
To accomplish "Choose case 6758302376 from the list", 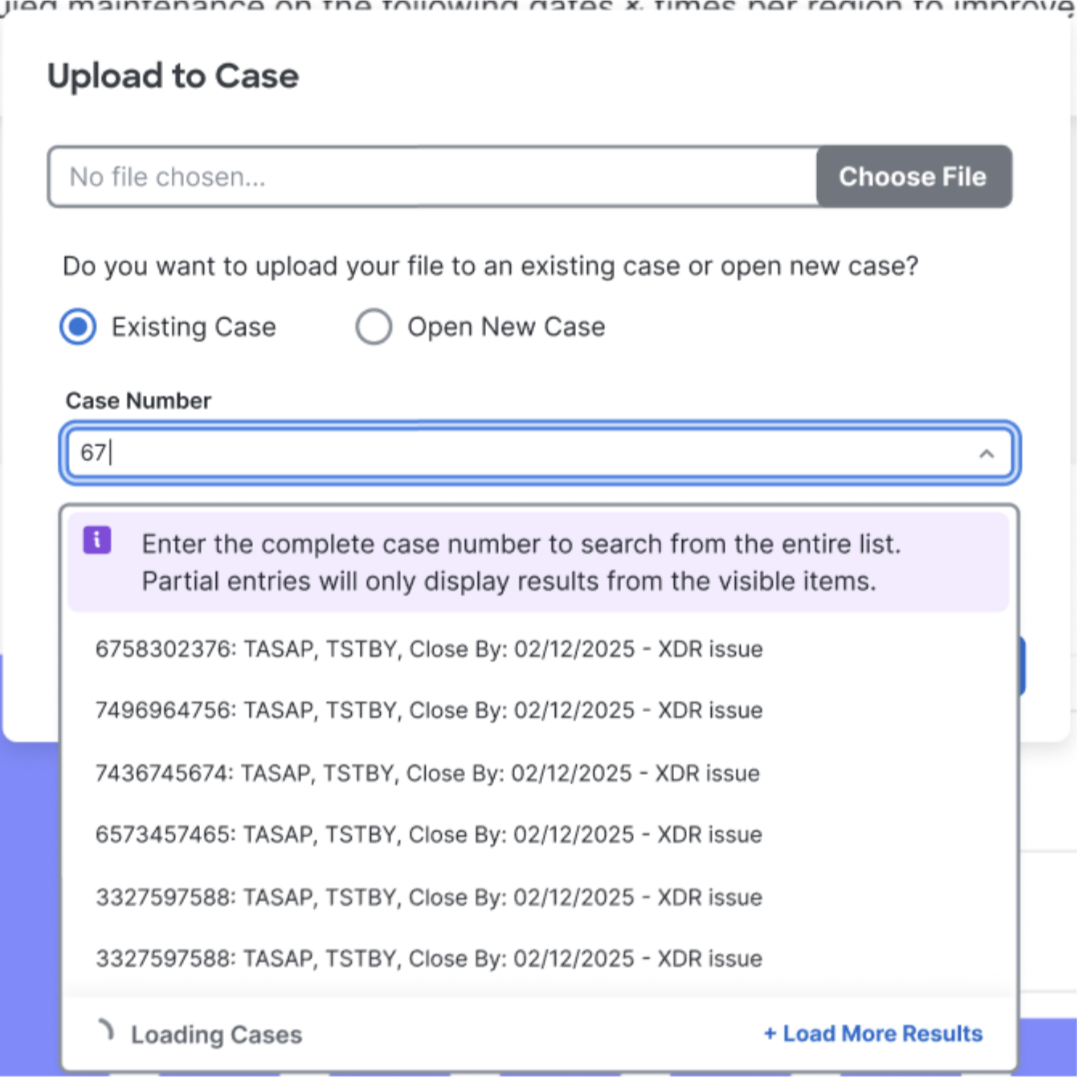I will click(428, 649).
